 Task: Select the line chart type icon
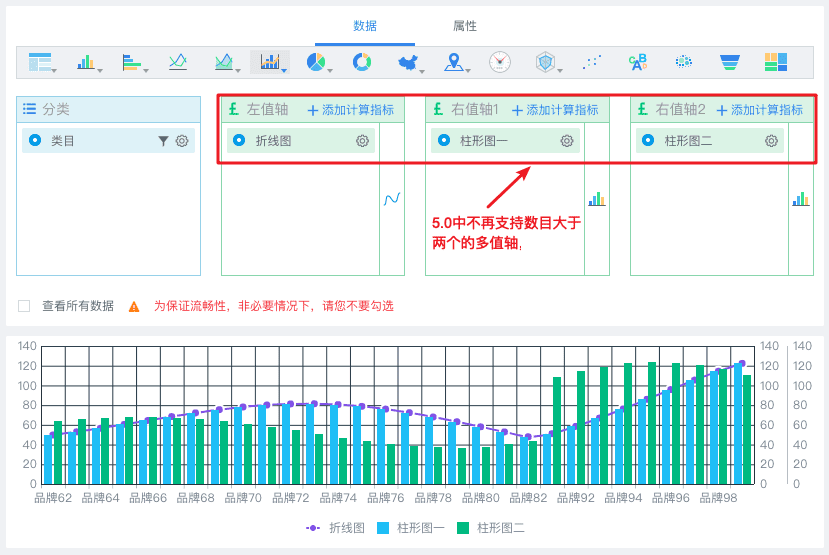point(178,62)
